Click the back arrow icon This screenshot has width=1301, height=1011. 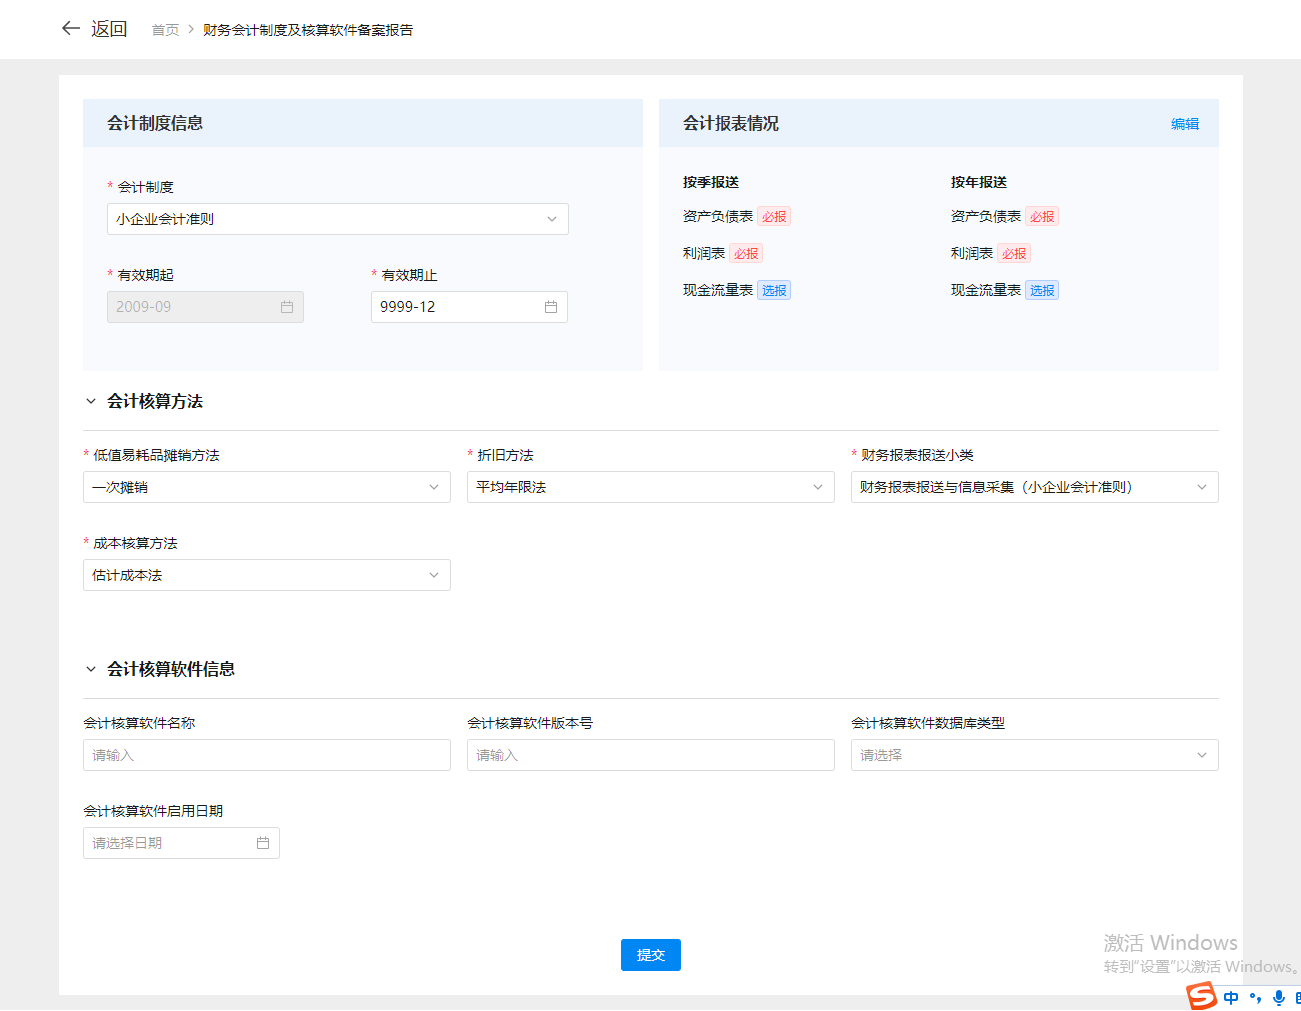(x=70, y=29)
